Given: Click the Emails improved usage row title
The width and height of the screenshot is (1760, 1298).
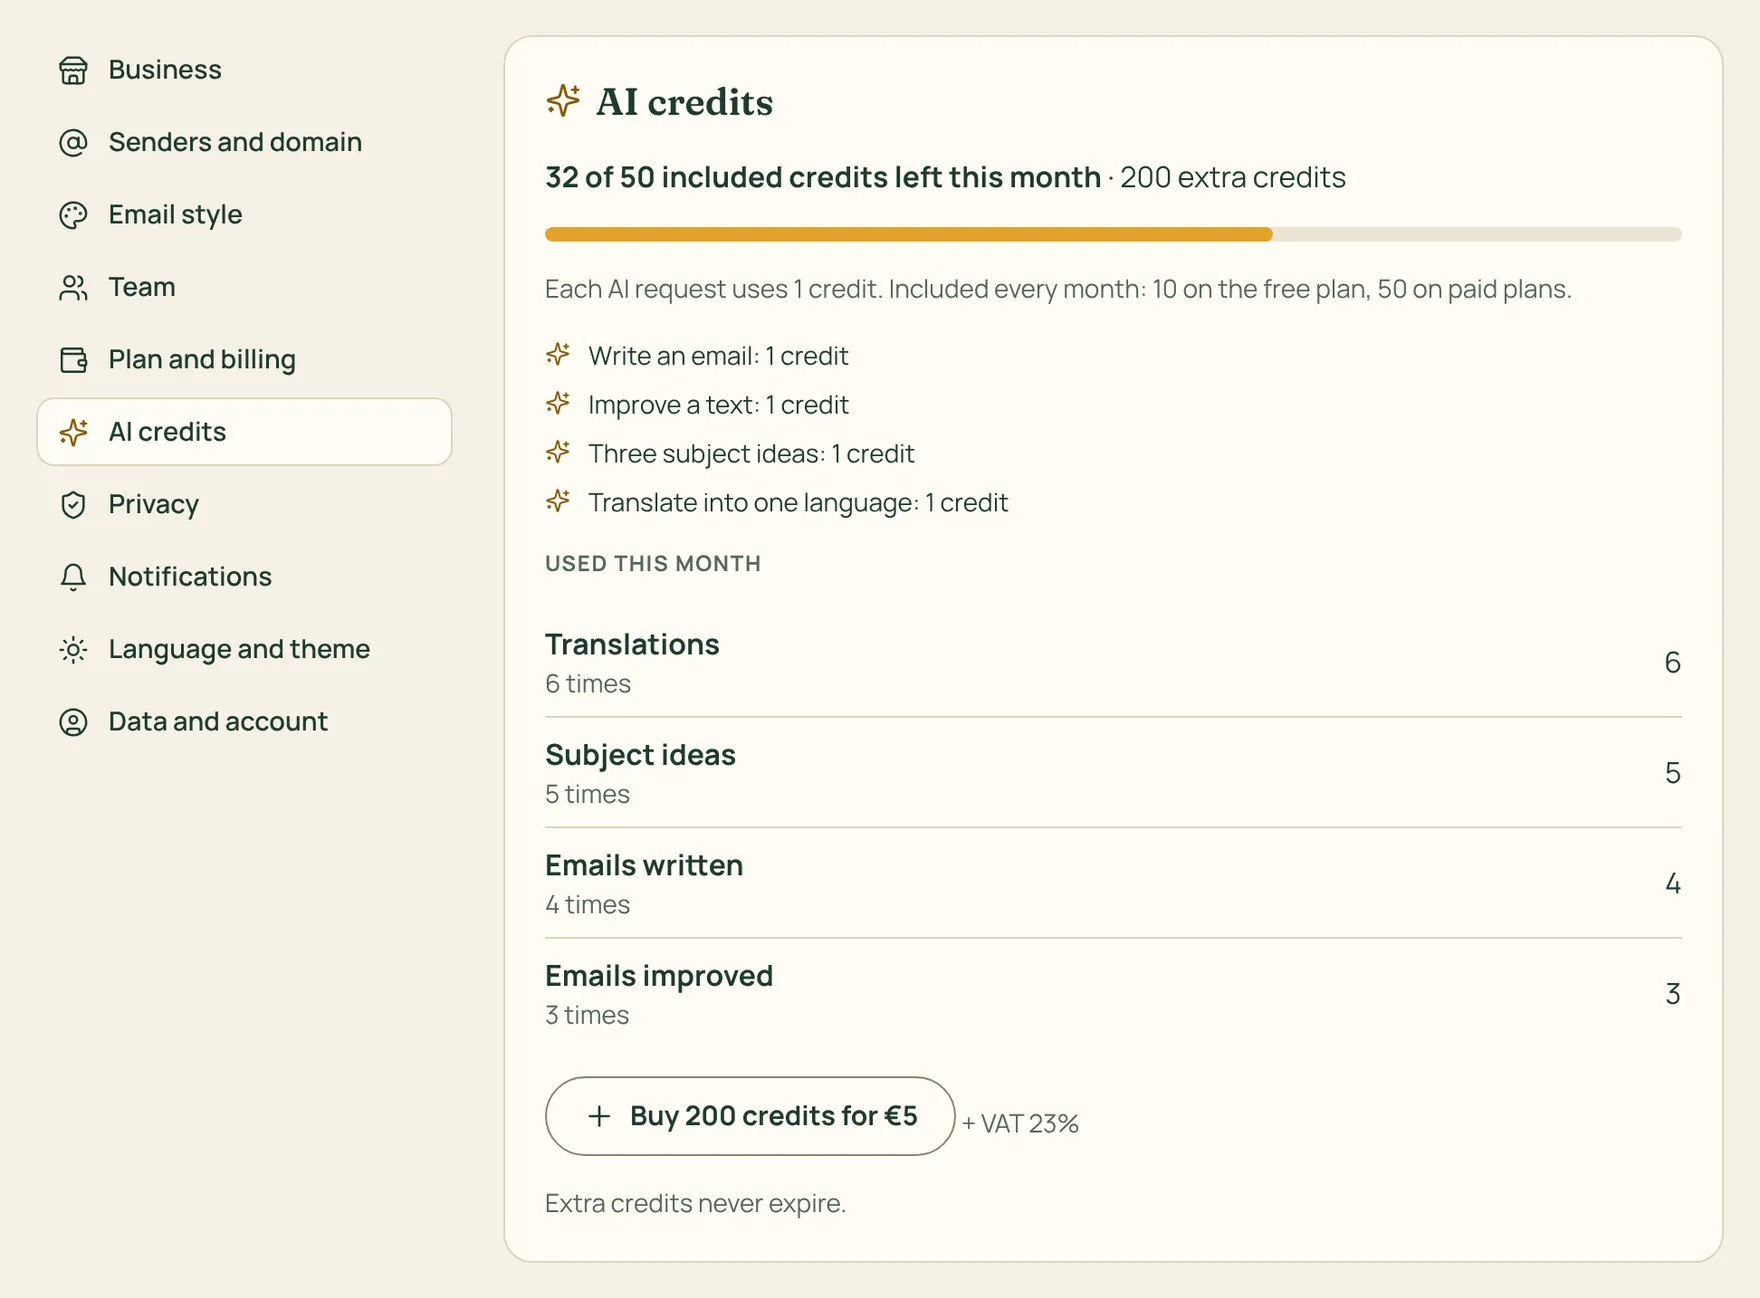Looking at the screenshot, I should coord(659,976).
